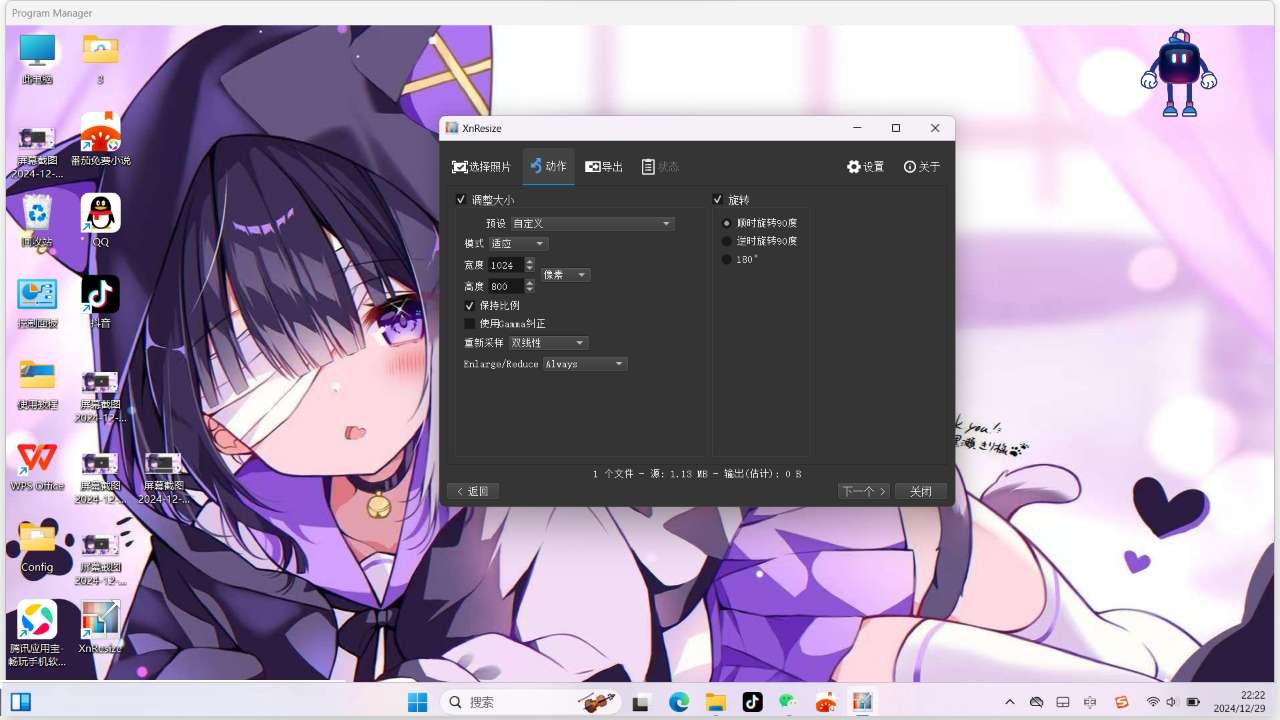This screenshot has height=720, width=1280.
Task: Open the Config folder on desktop
Action: pyautogui.click(x=38, y=547)
